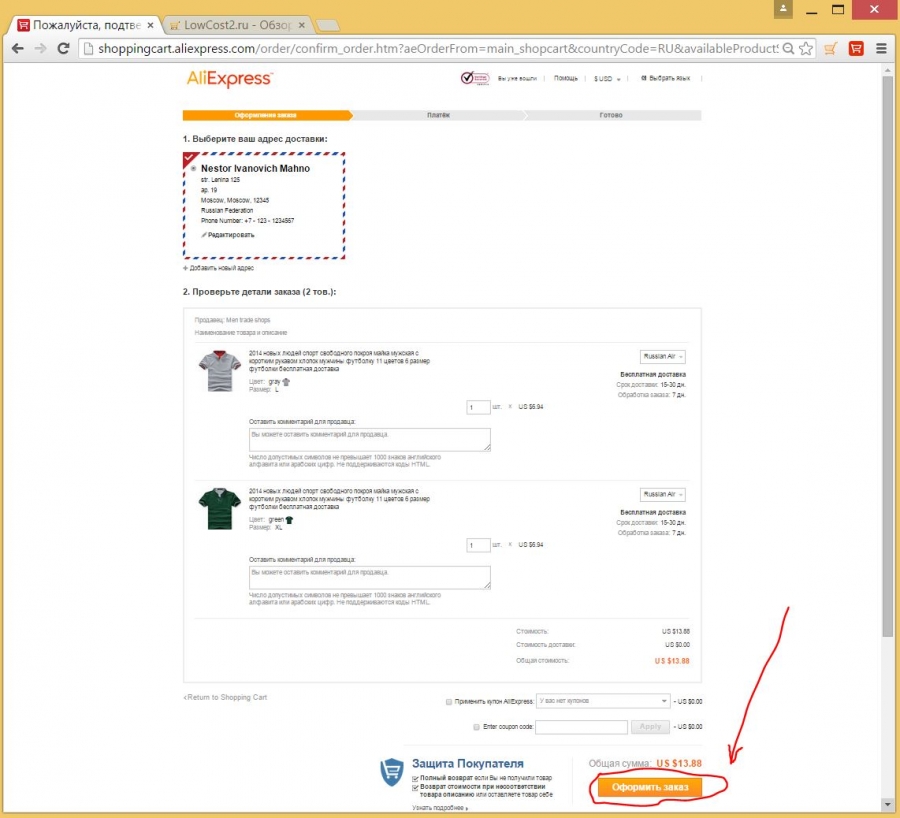Click the scrollbar down arrow
This screenshot has width=900, height=818.
pyautogui.click(x=888, y=805)
